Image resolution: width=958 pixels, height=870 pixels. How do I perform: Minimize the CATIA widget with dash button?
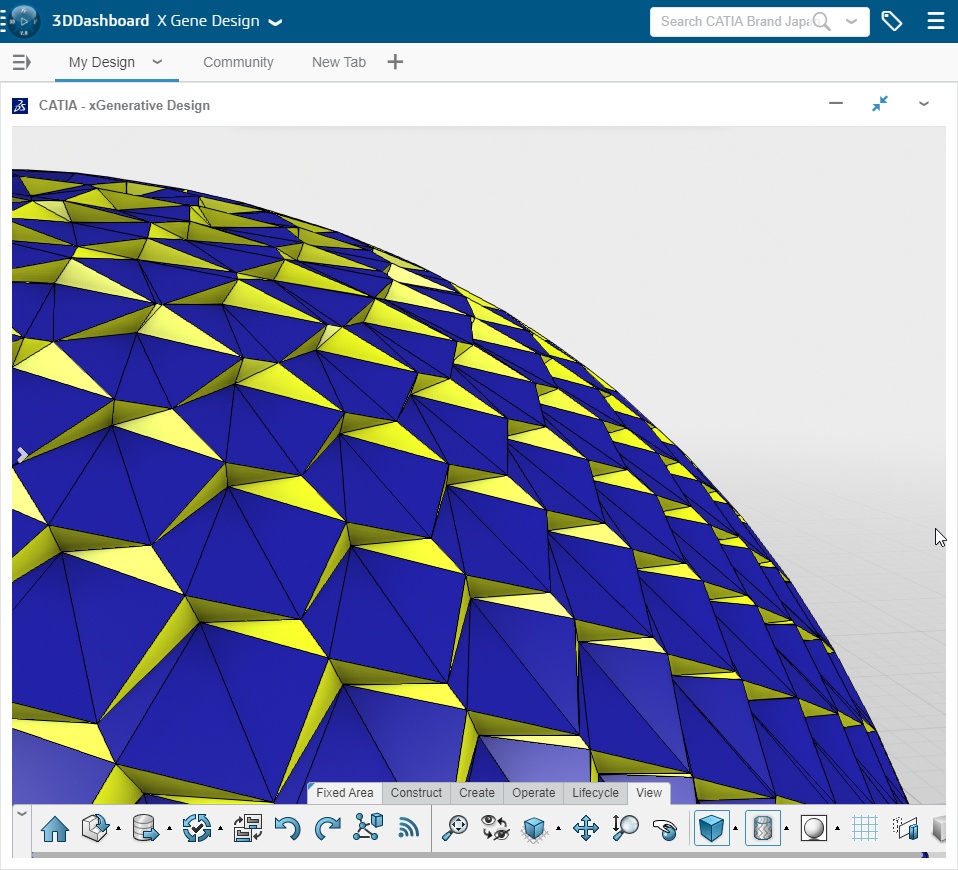[x=836, y=103]
